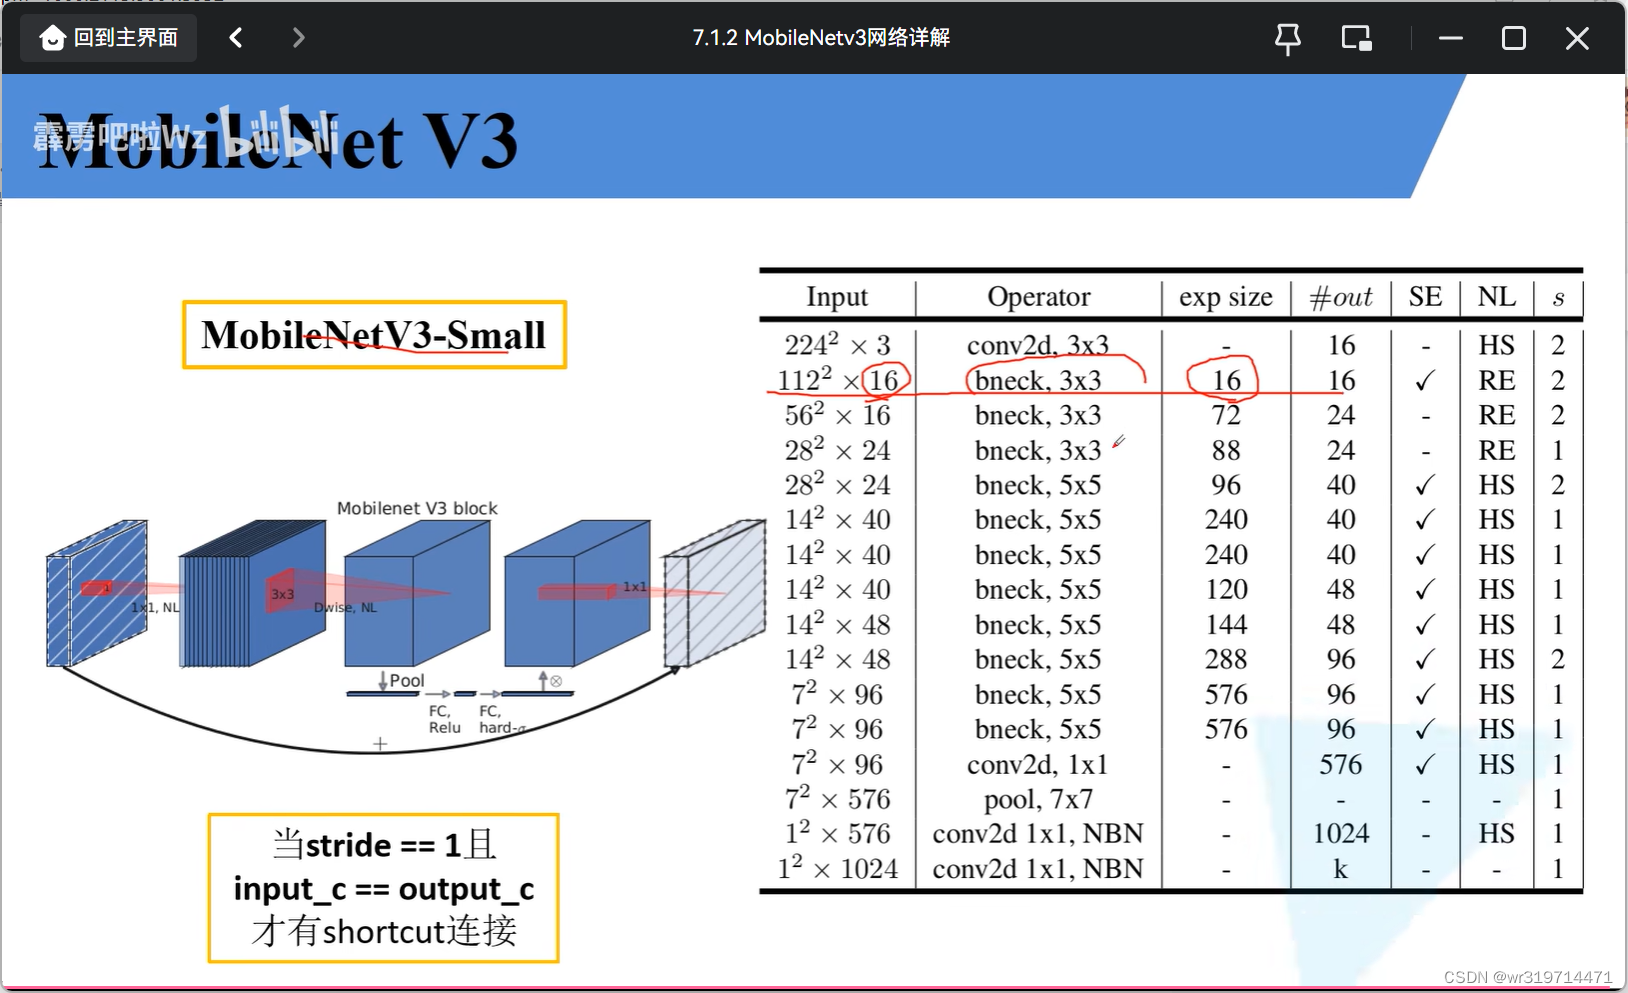Image resolution: width=1628 pixels, height=993 pixels.
Task: Click the #out value 1024
Action: [1341, 834]
